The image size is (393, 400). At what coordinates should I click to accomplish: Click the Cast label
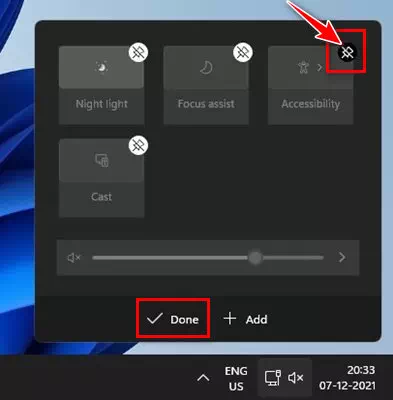click(101, 197)
